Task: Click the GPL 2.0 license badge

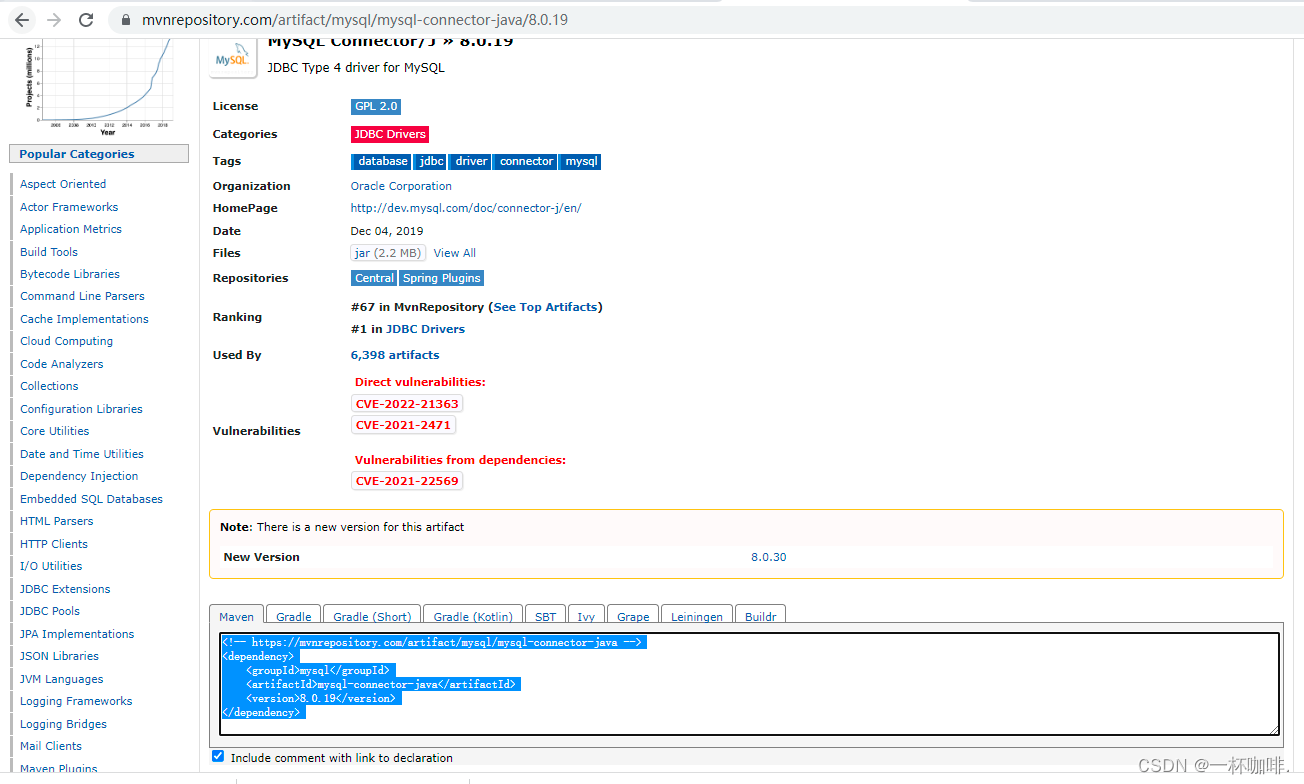Action: [x=376, y=106]
